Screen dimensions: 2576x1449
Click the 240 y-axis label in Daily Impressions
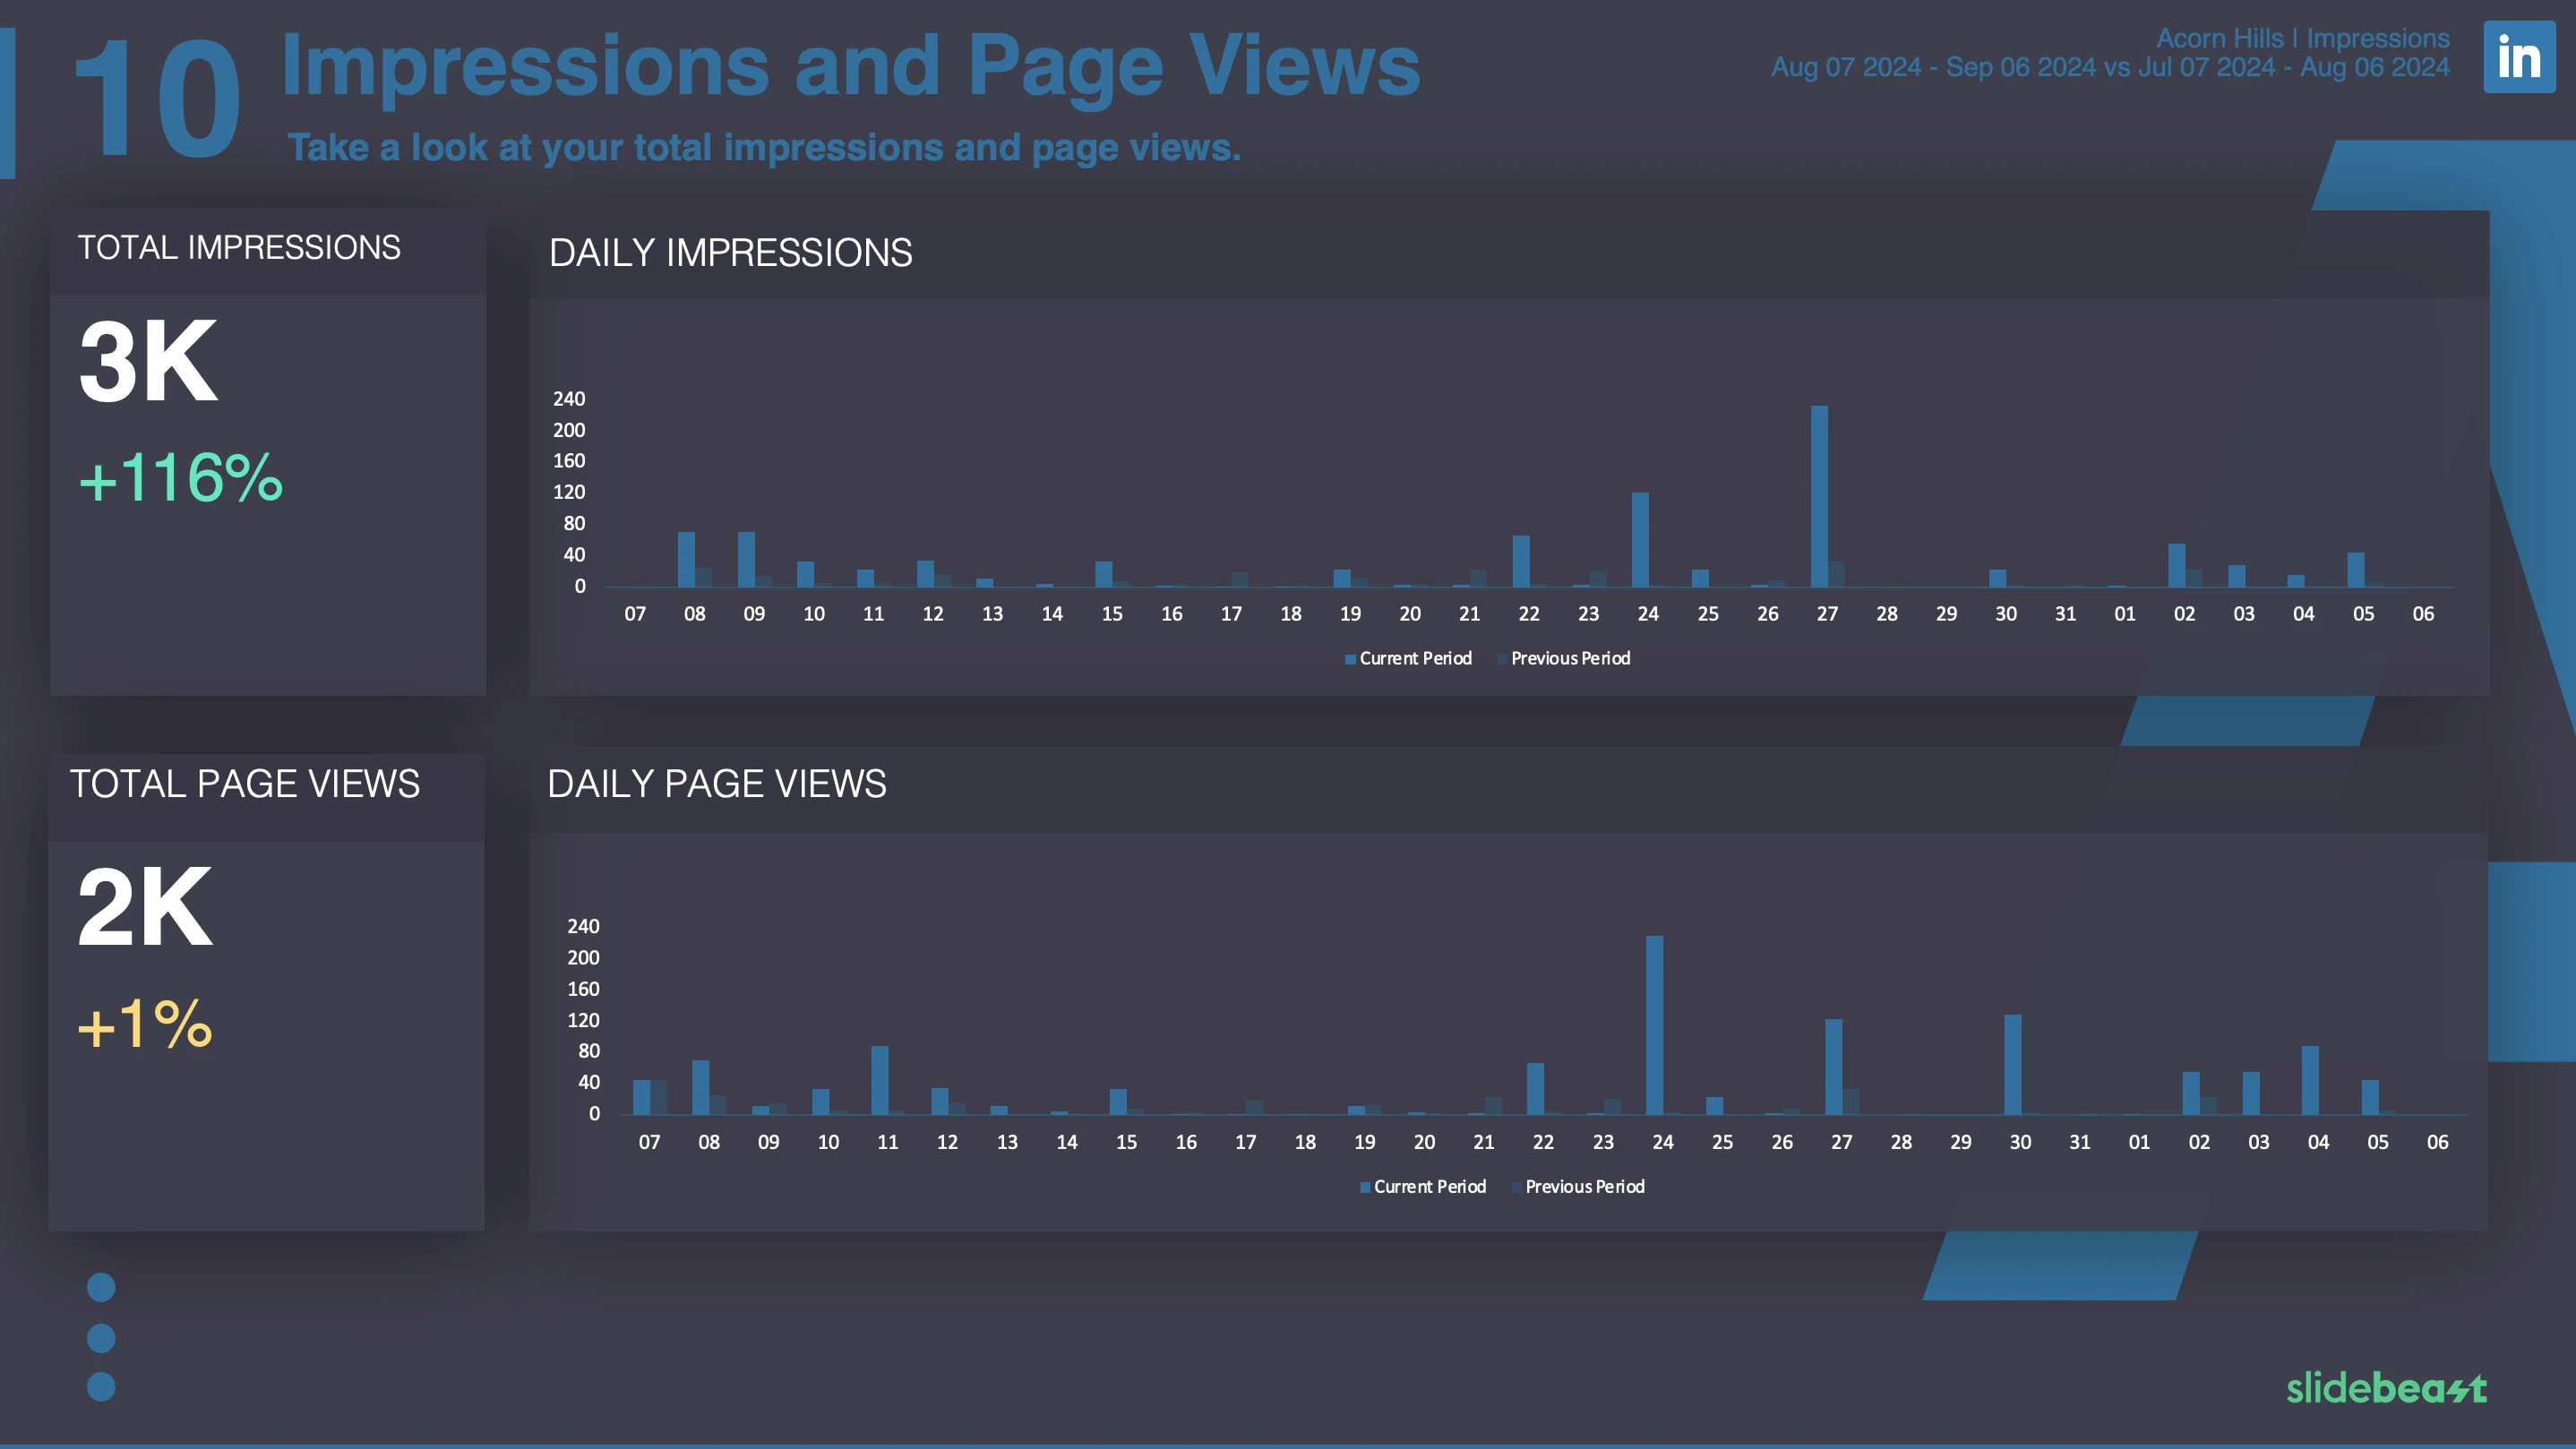point(569,399)
